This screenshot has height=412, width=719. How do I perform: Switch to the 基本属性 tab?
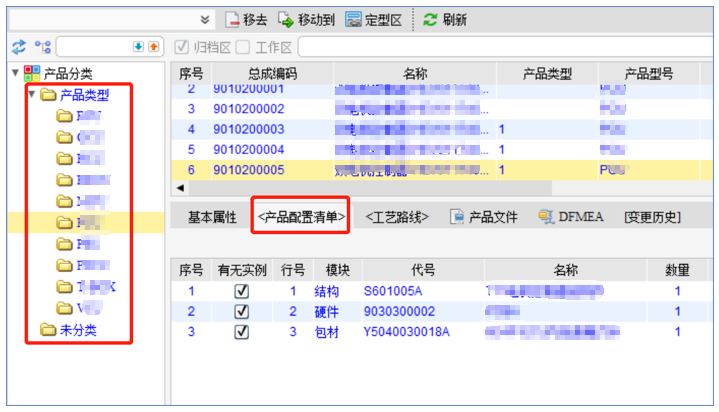pos(211,216)
